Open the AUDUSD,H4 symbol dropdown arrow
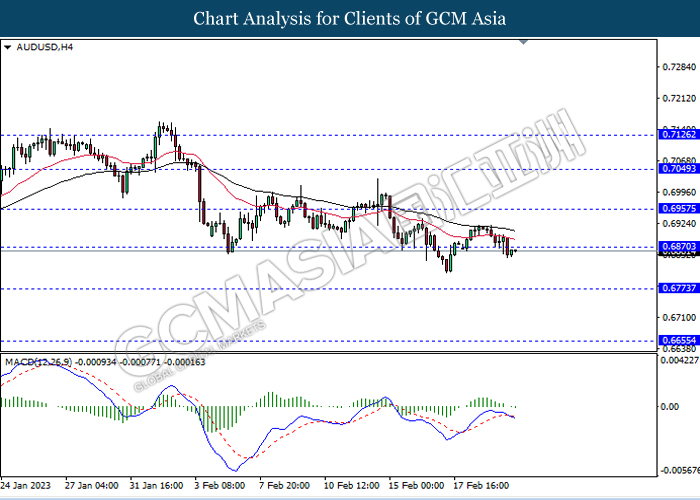The width and height of the screenshot is (700, 500). click(x=7, y=47)
